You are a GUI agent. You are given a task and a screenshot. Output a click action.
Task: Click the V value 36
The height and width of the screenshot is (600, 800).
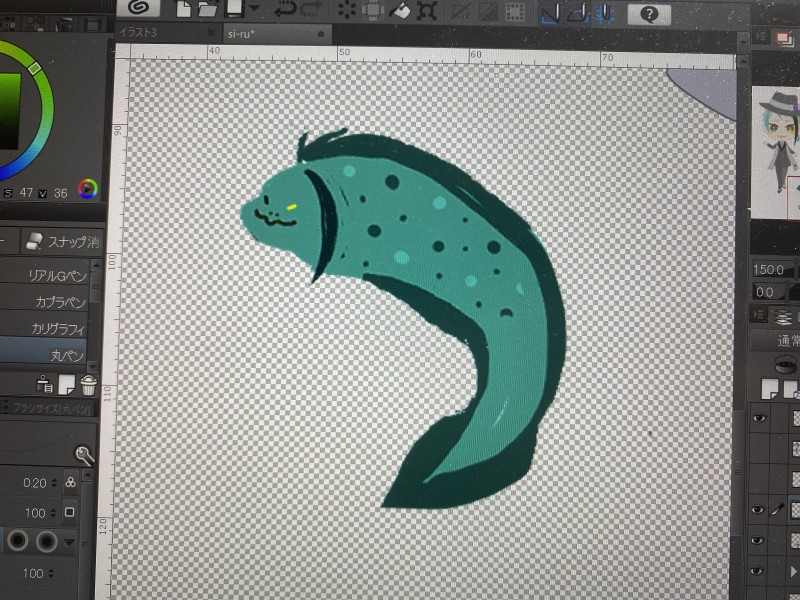(60, 193)
